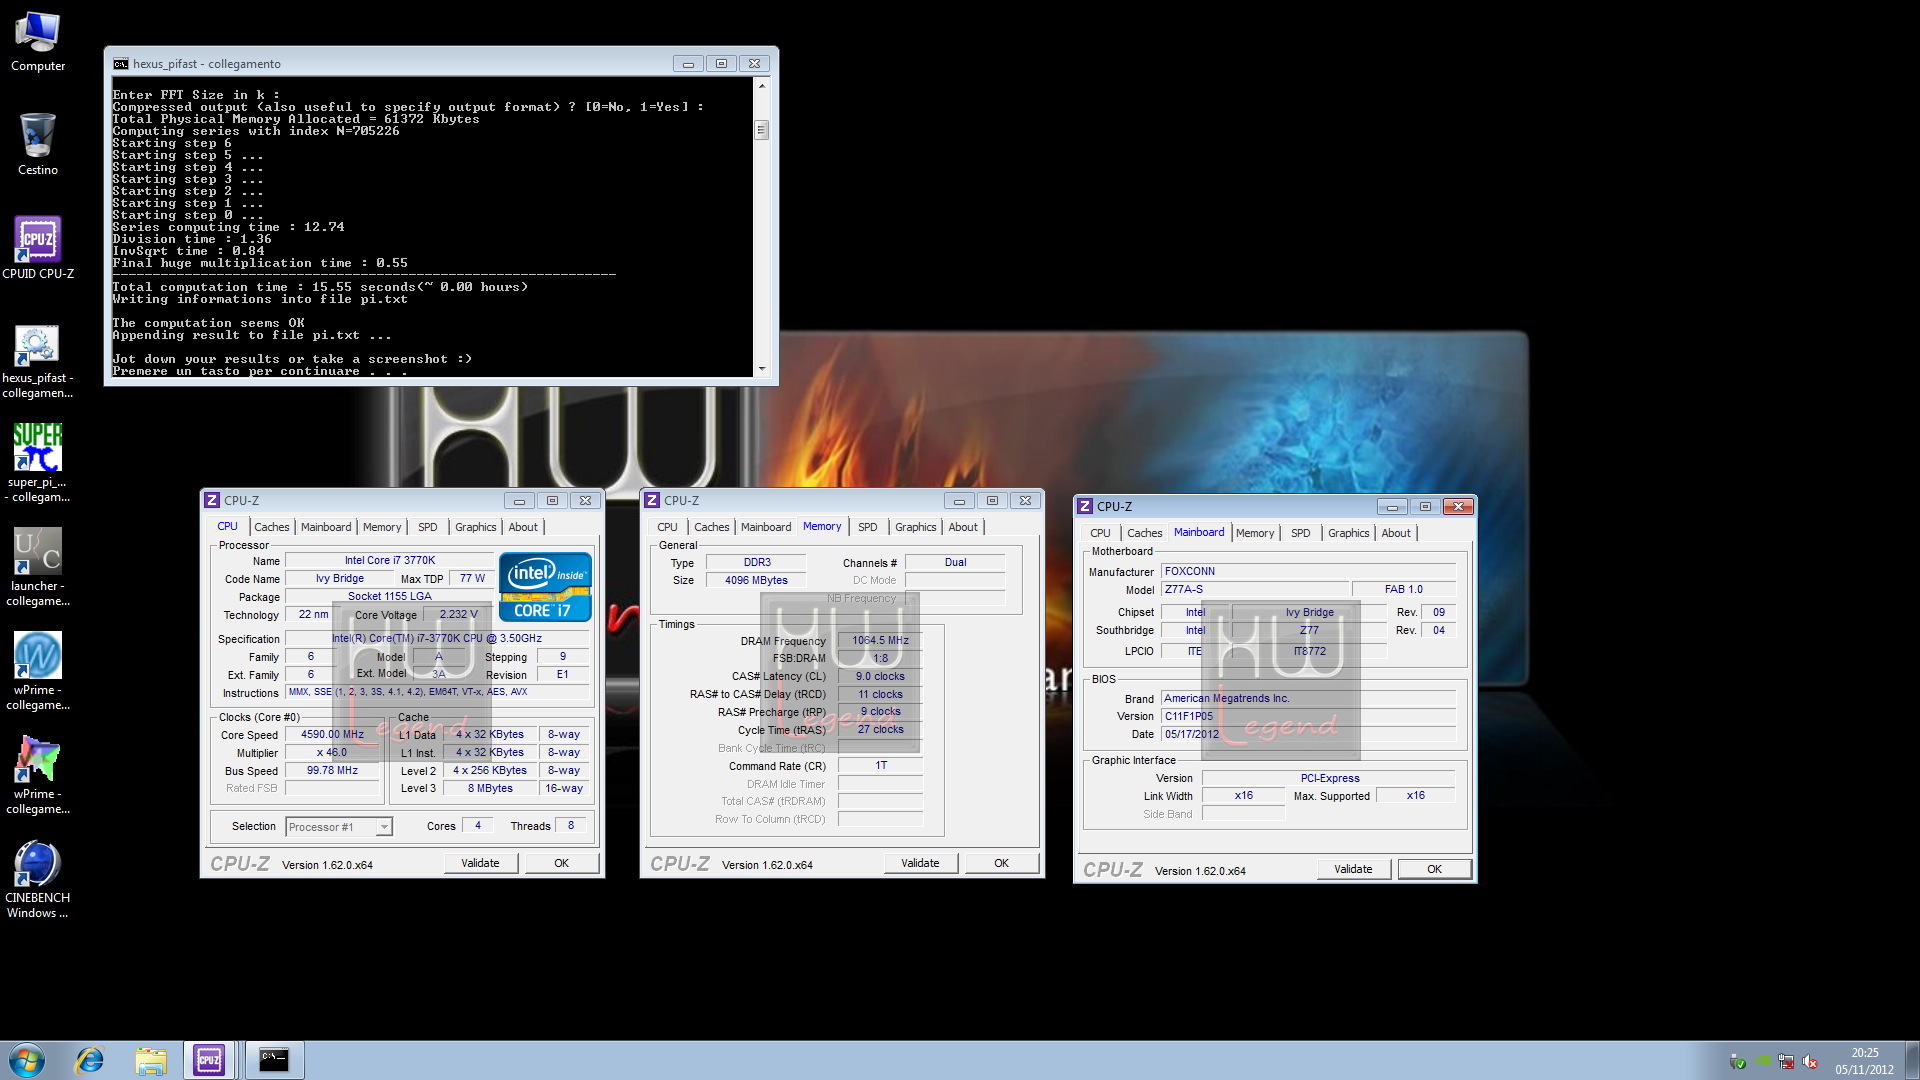Select the first wPrime shortcut with blue W

pyautogui.click(x=38, y=670)
